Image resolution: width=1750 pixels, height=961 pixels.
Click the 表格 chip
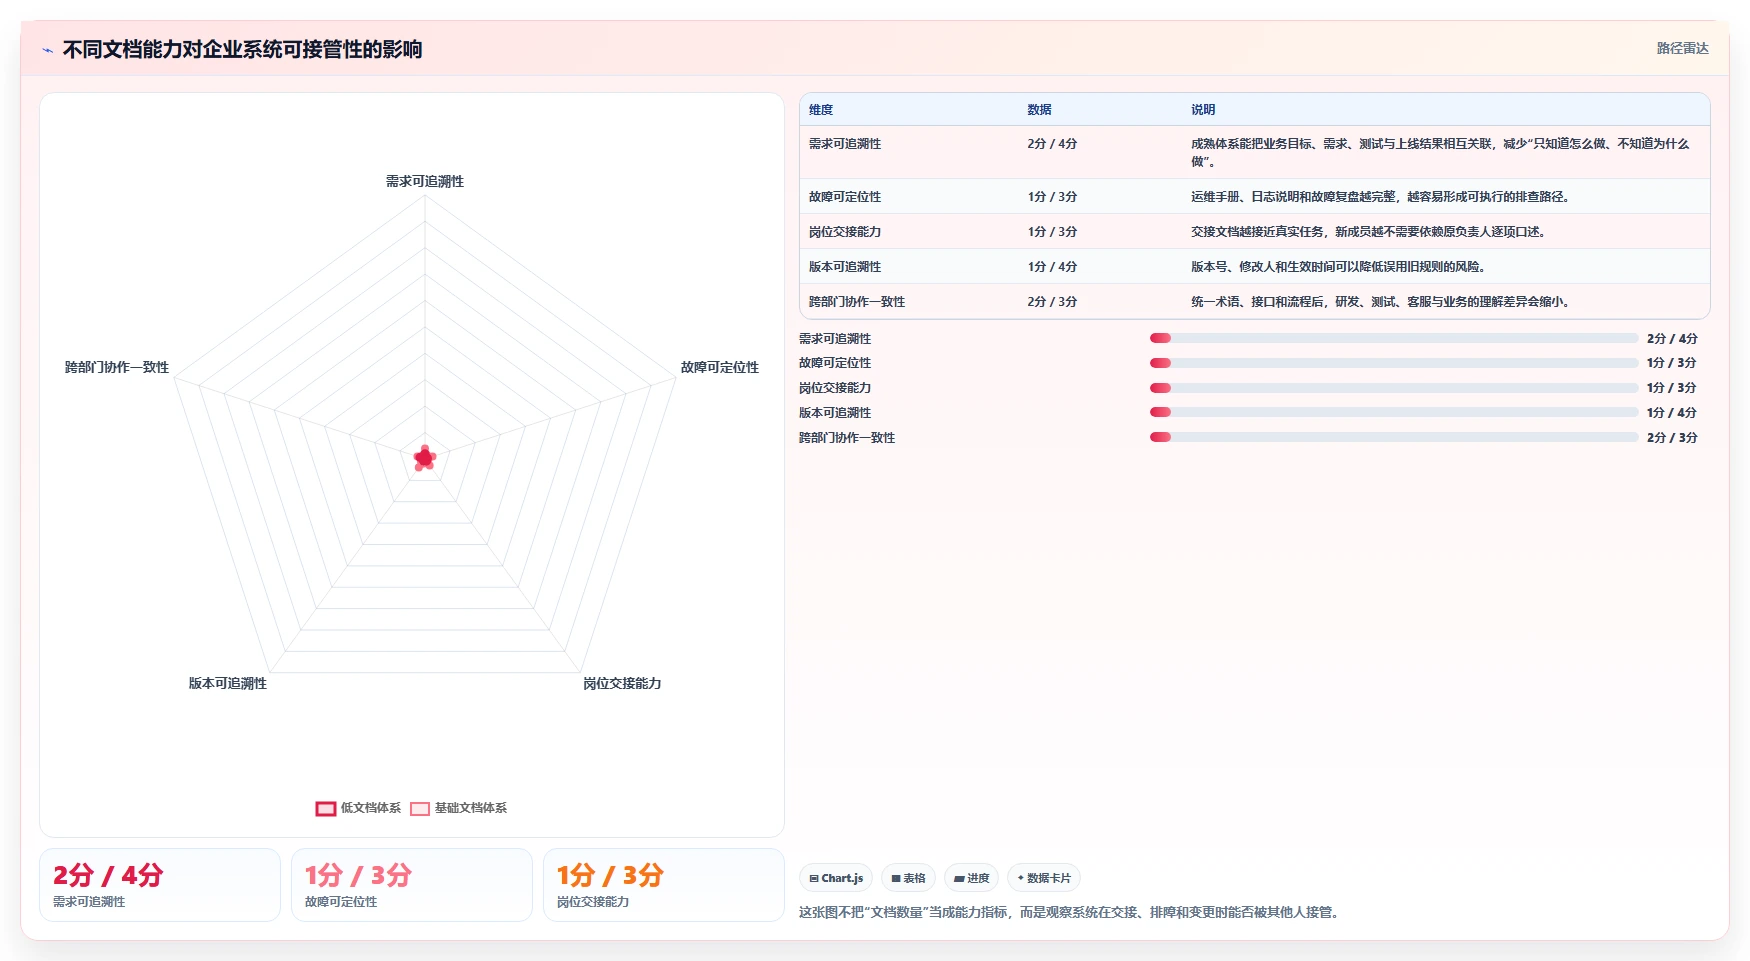click(908, 878)
